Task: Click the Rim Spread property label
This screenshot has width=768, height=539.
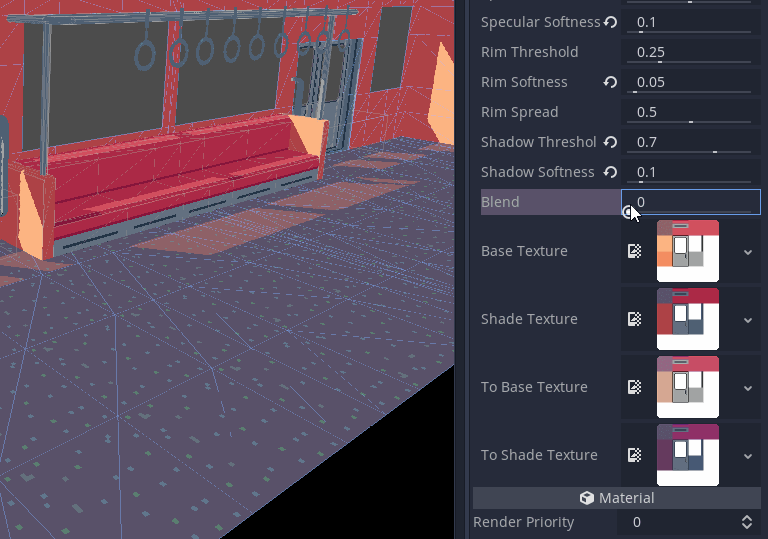Action: point(520,112)
